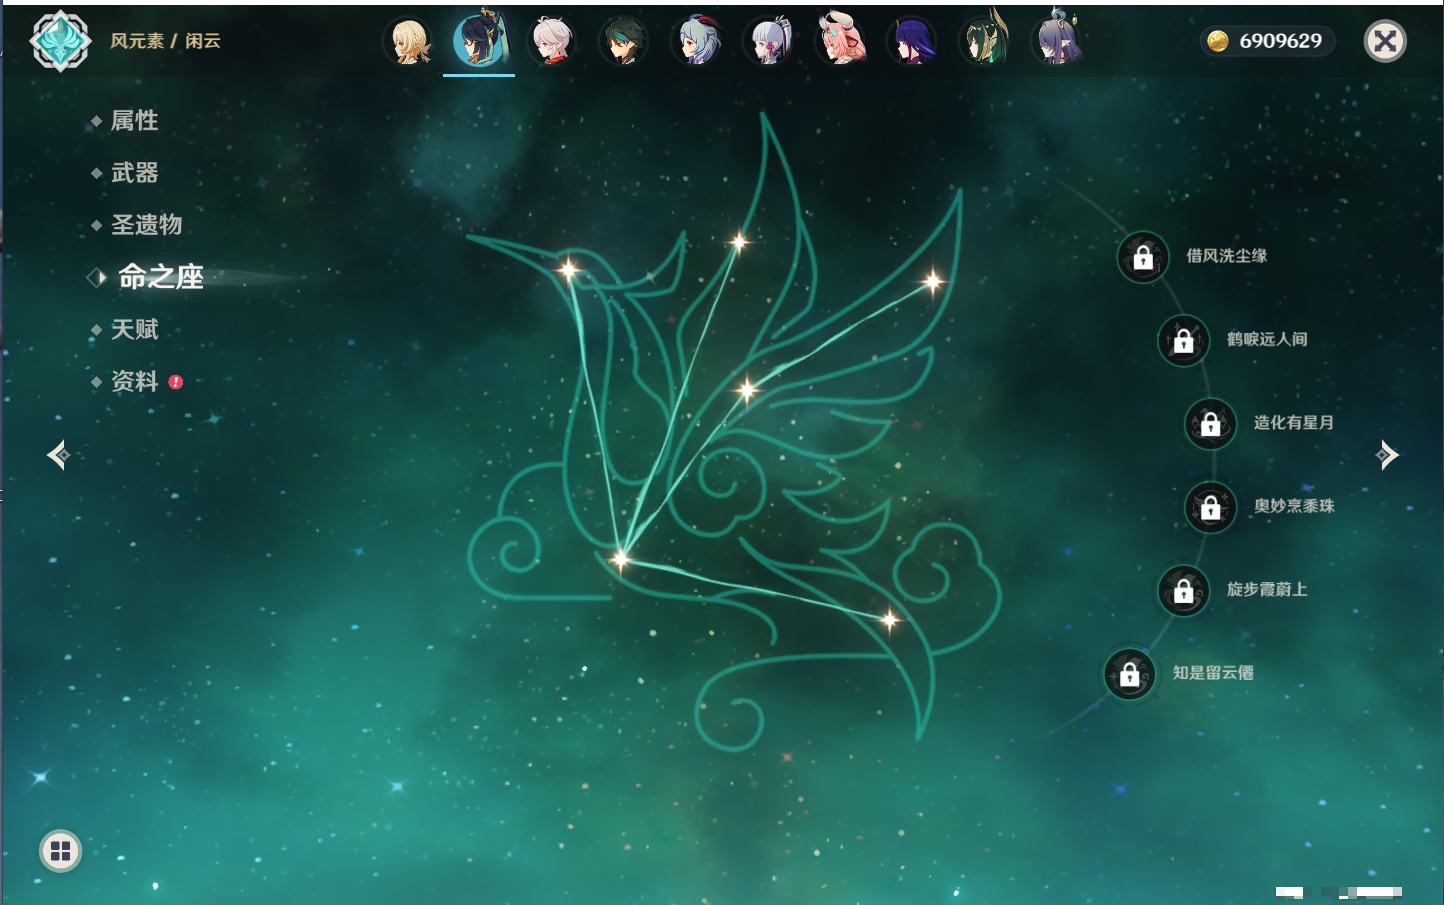Image resolution: width=1444 pixels, height=905 pixels.
Task: Close the character screen with the X
Action: click(1385, 41)
